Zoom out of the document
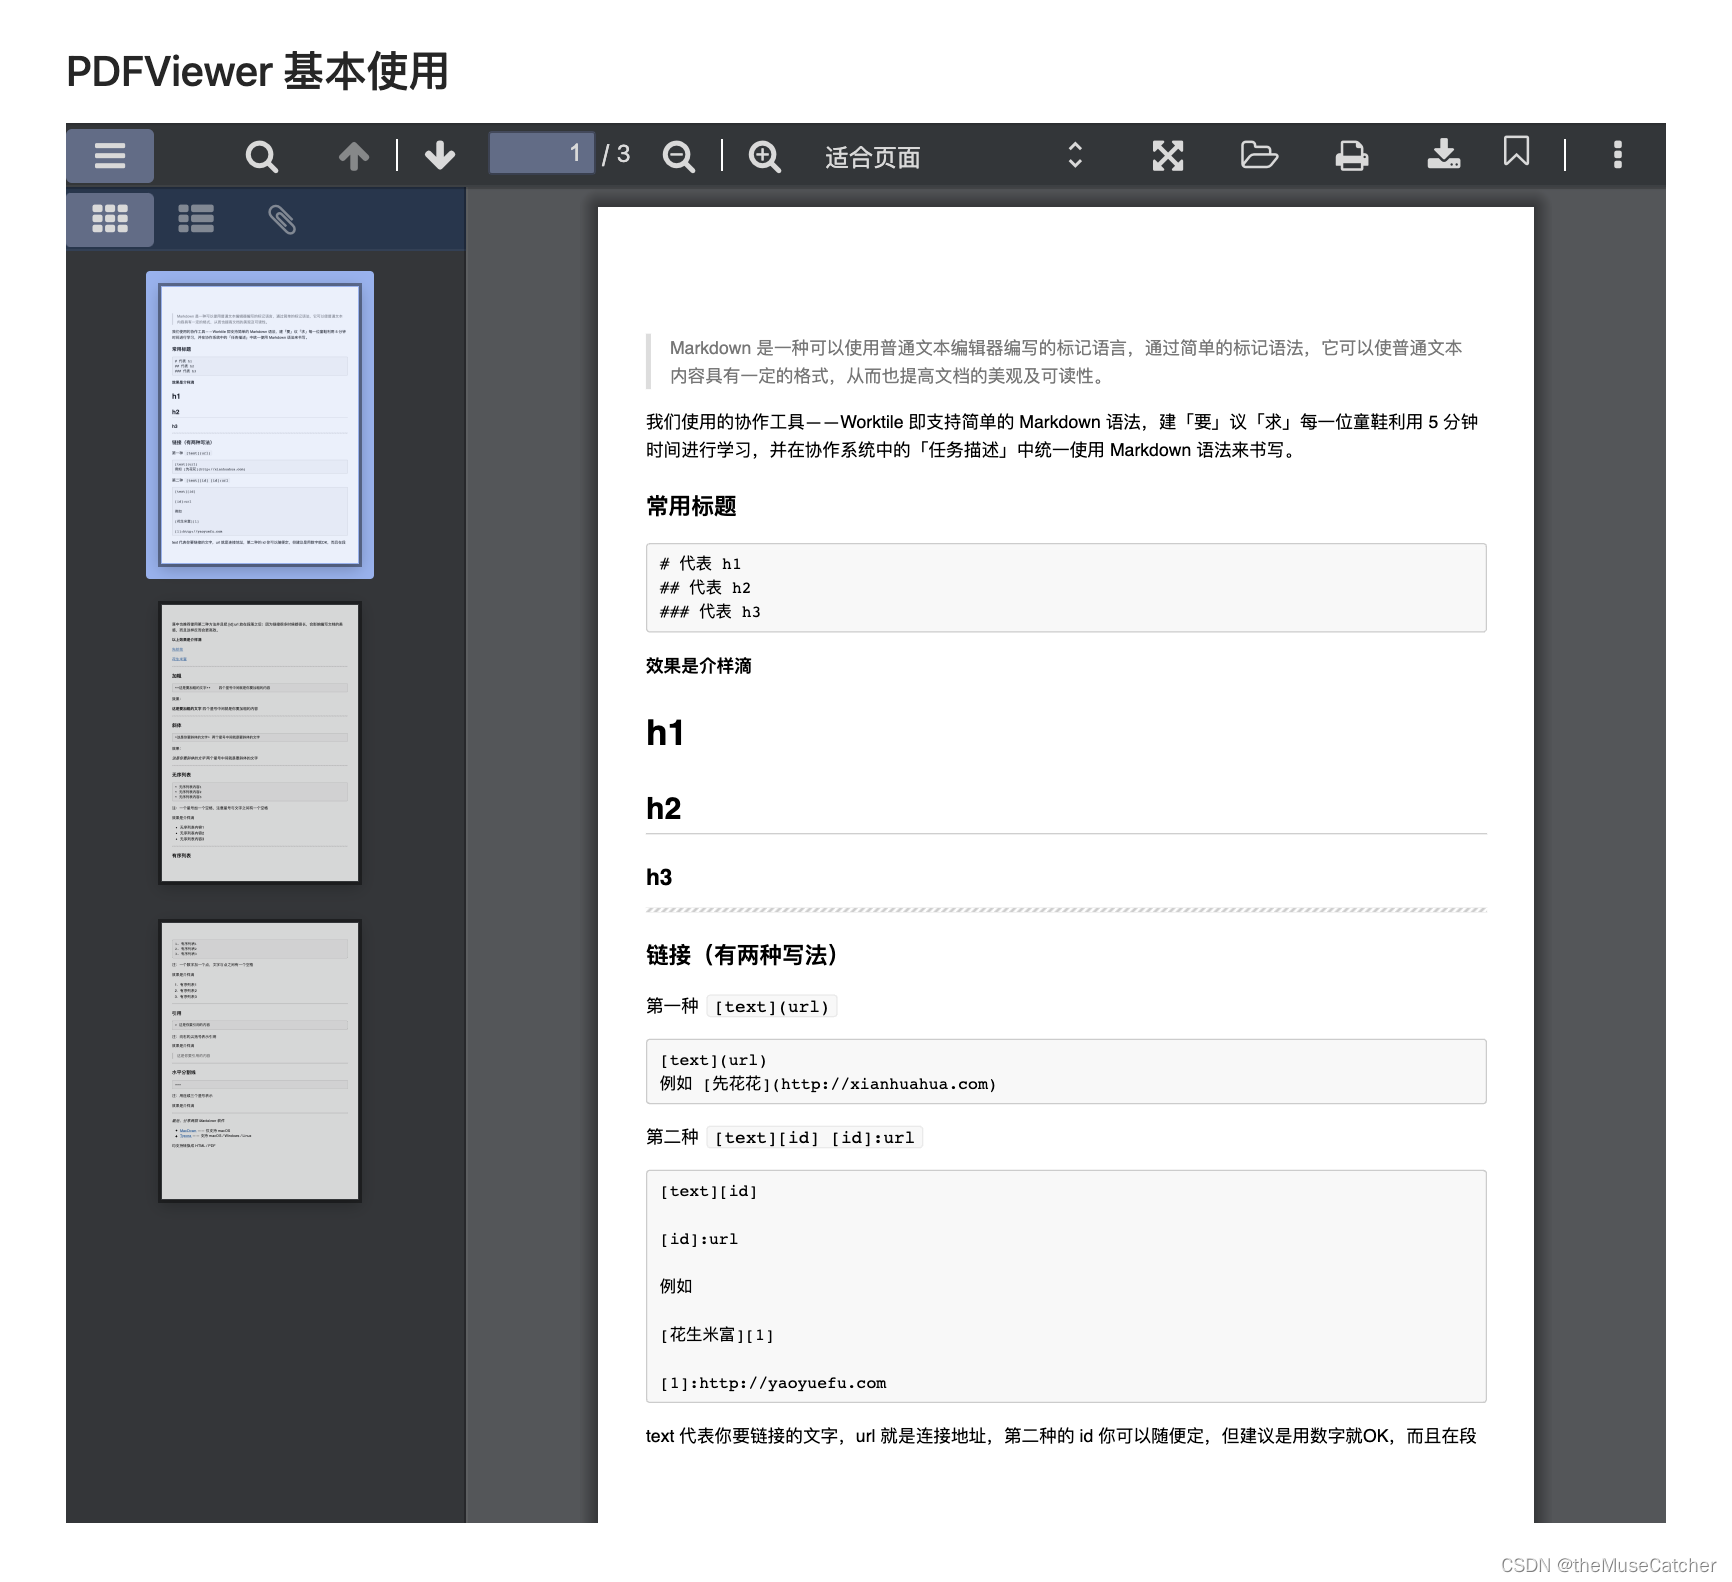This screenshot has height=1582, width=1732. pyautogui.click(x=679, y=156)
